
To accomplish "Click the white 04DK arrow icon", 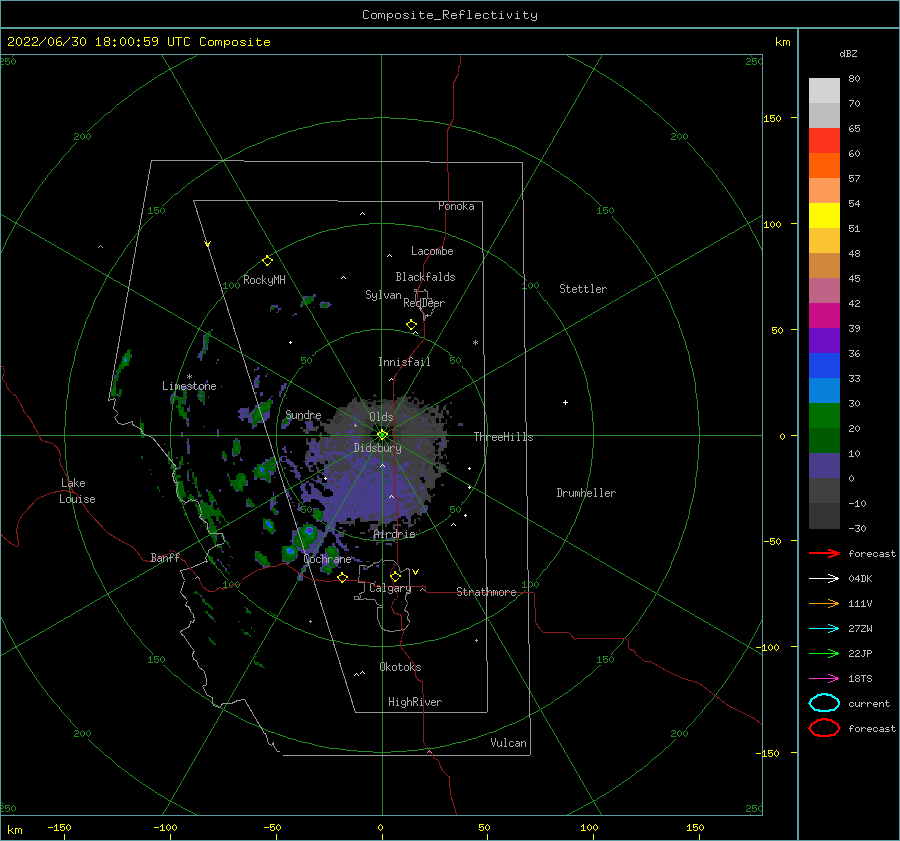I will click(824, 578).
